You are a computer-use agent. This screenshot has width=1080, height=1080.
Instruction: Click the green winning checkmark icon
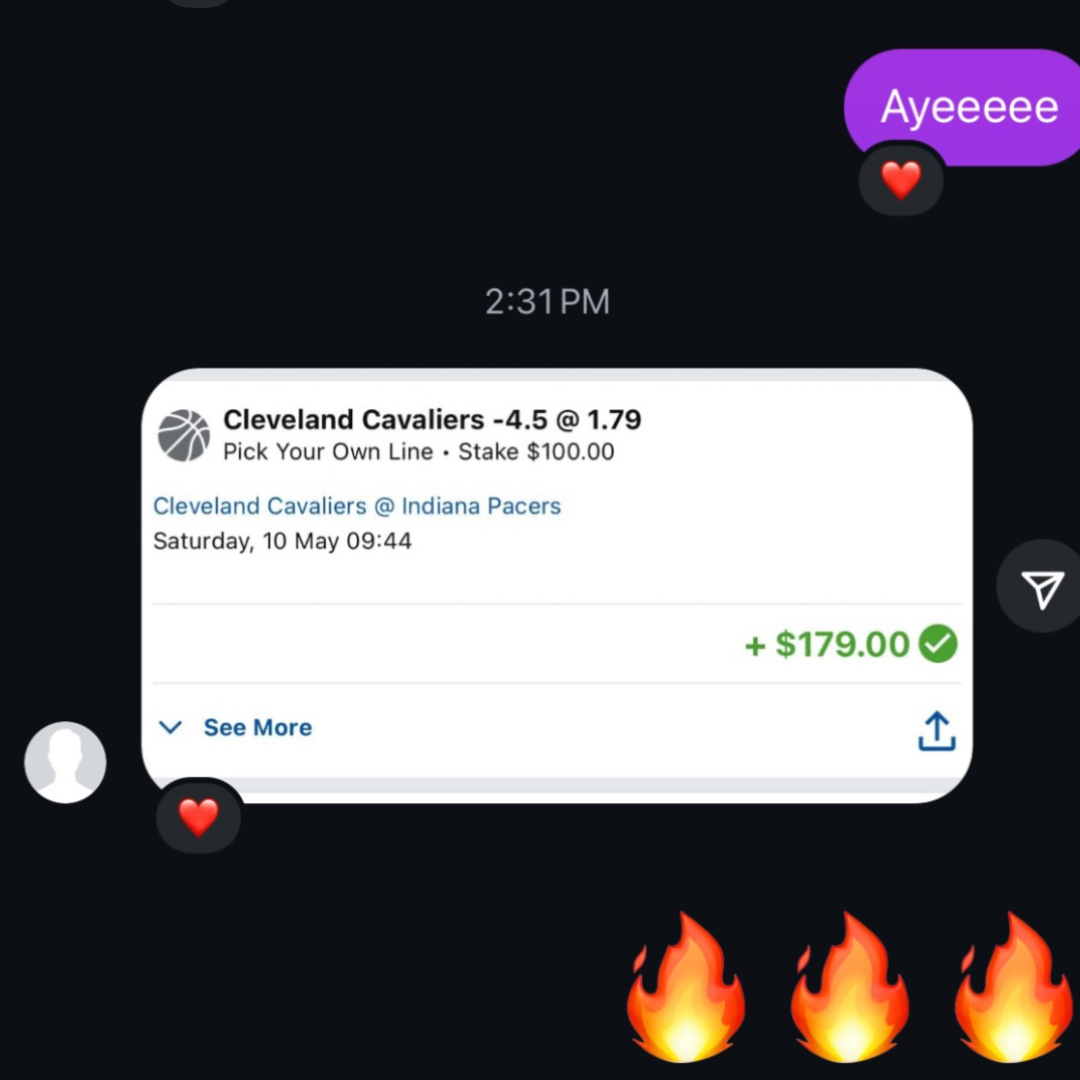(x=937, y=644)
